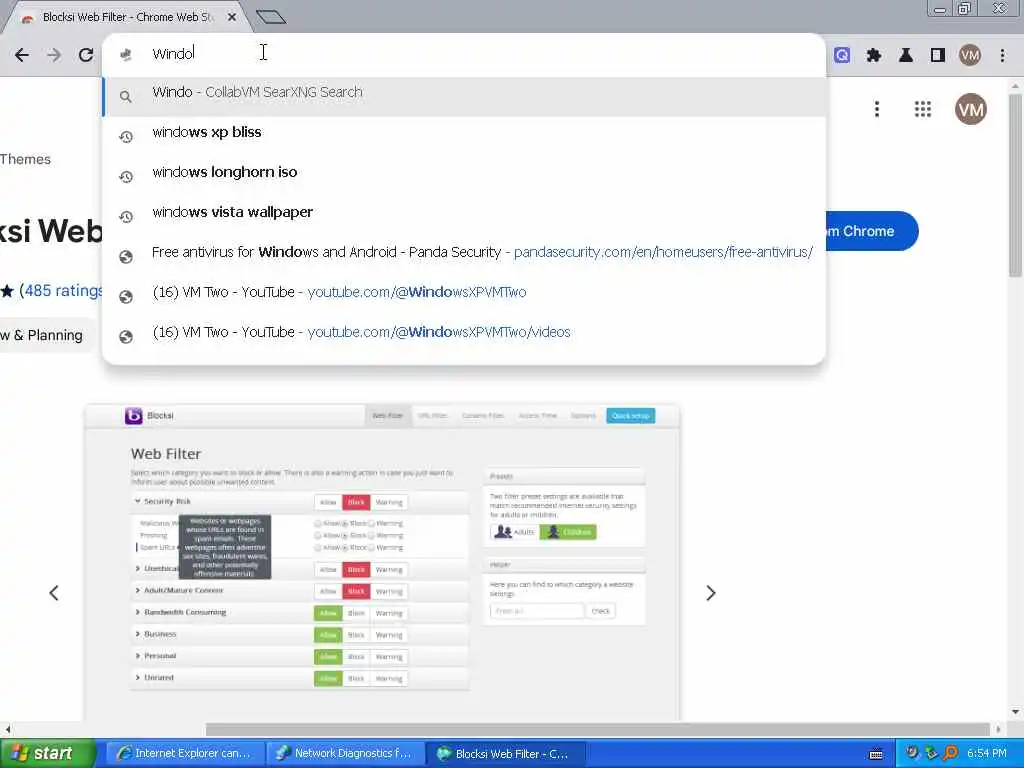The width and height of the screenshot is (1024, 768).
Task: Click into the address bar text field
Action: coord(464,54)
